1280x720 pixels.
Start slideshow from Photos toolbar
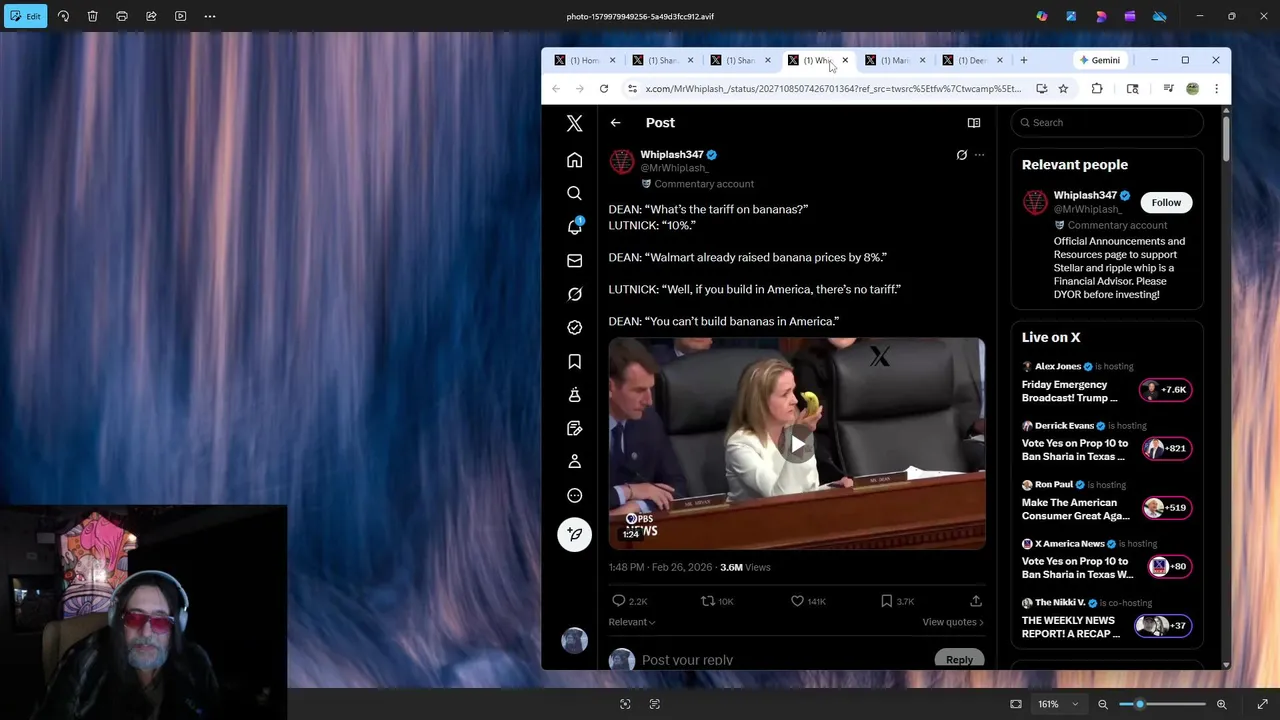(x=180, y=16)
